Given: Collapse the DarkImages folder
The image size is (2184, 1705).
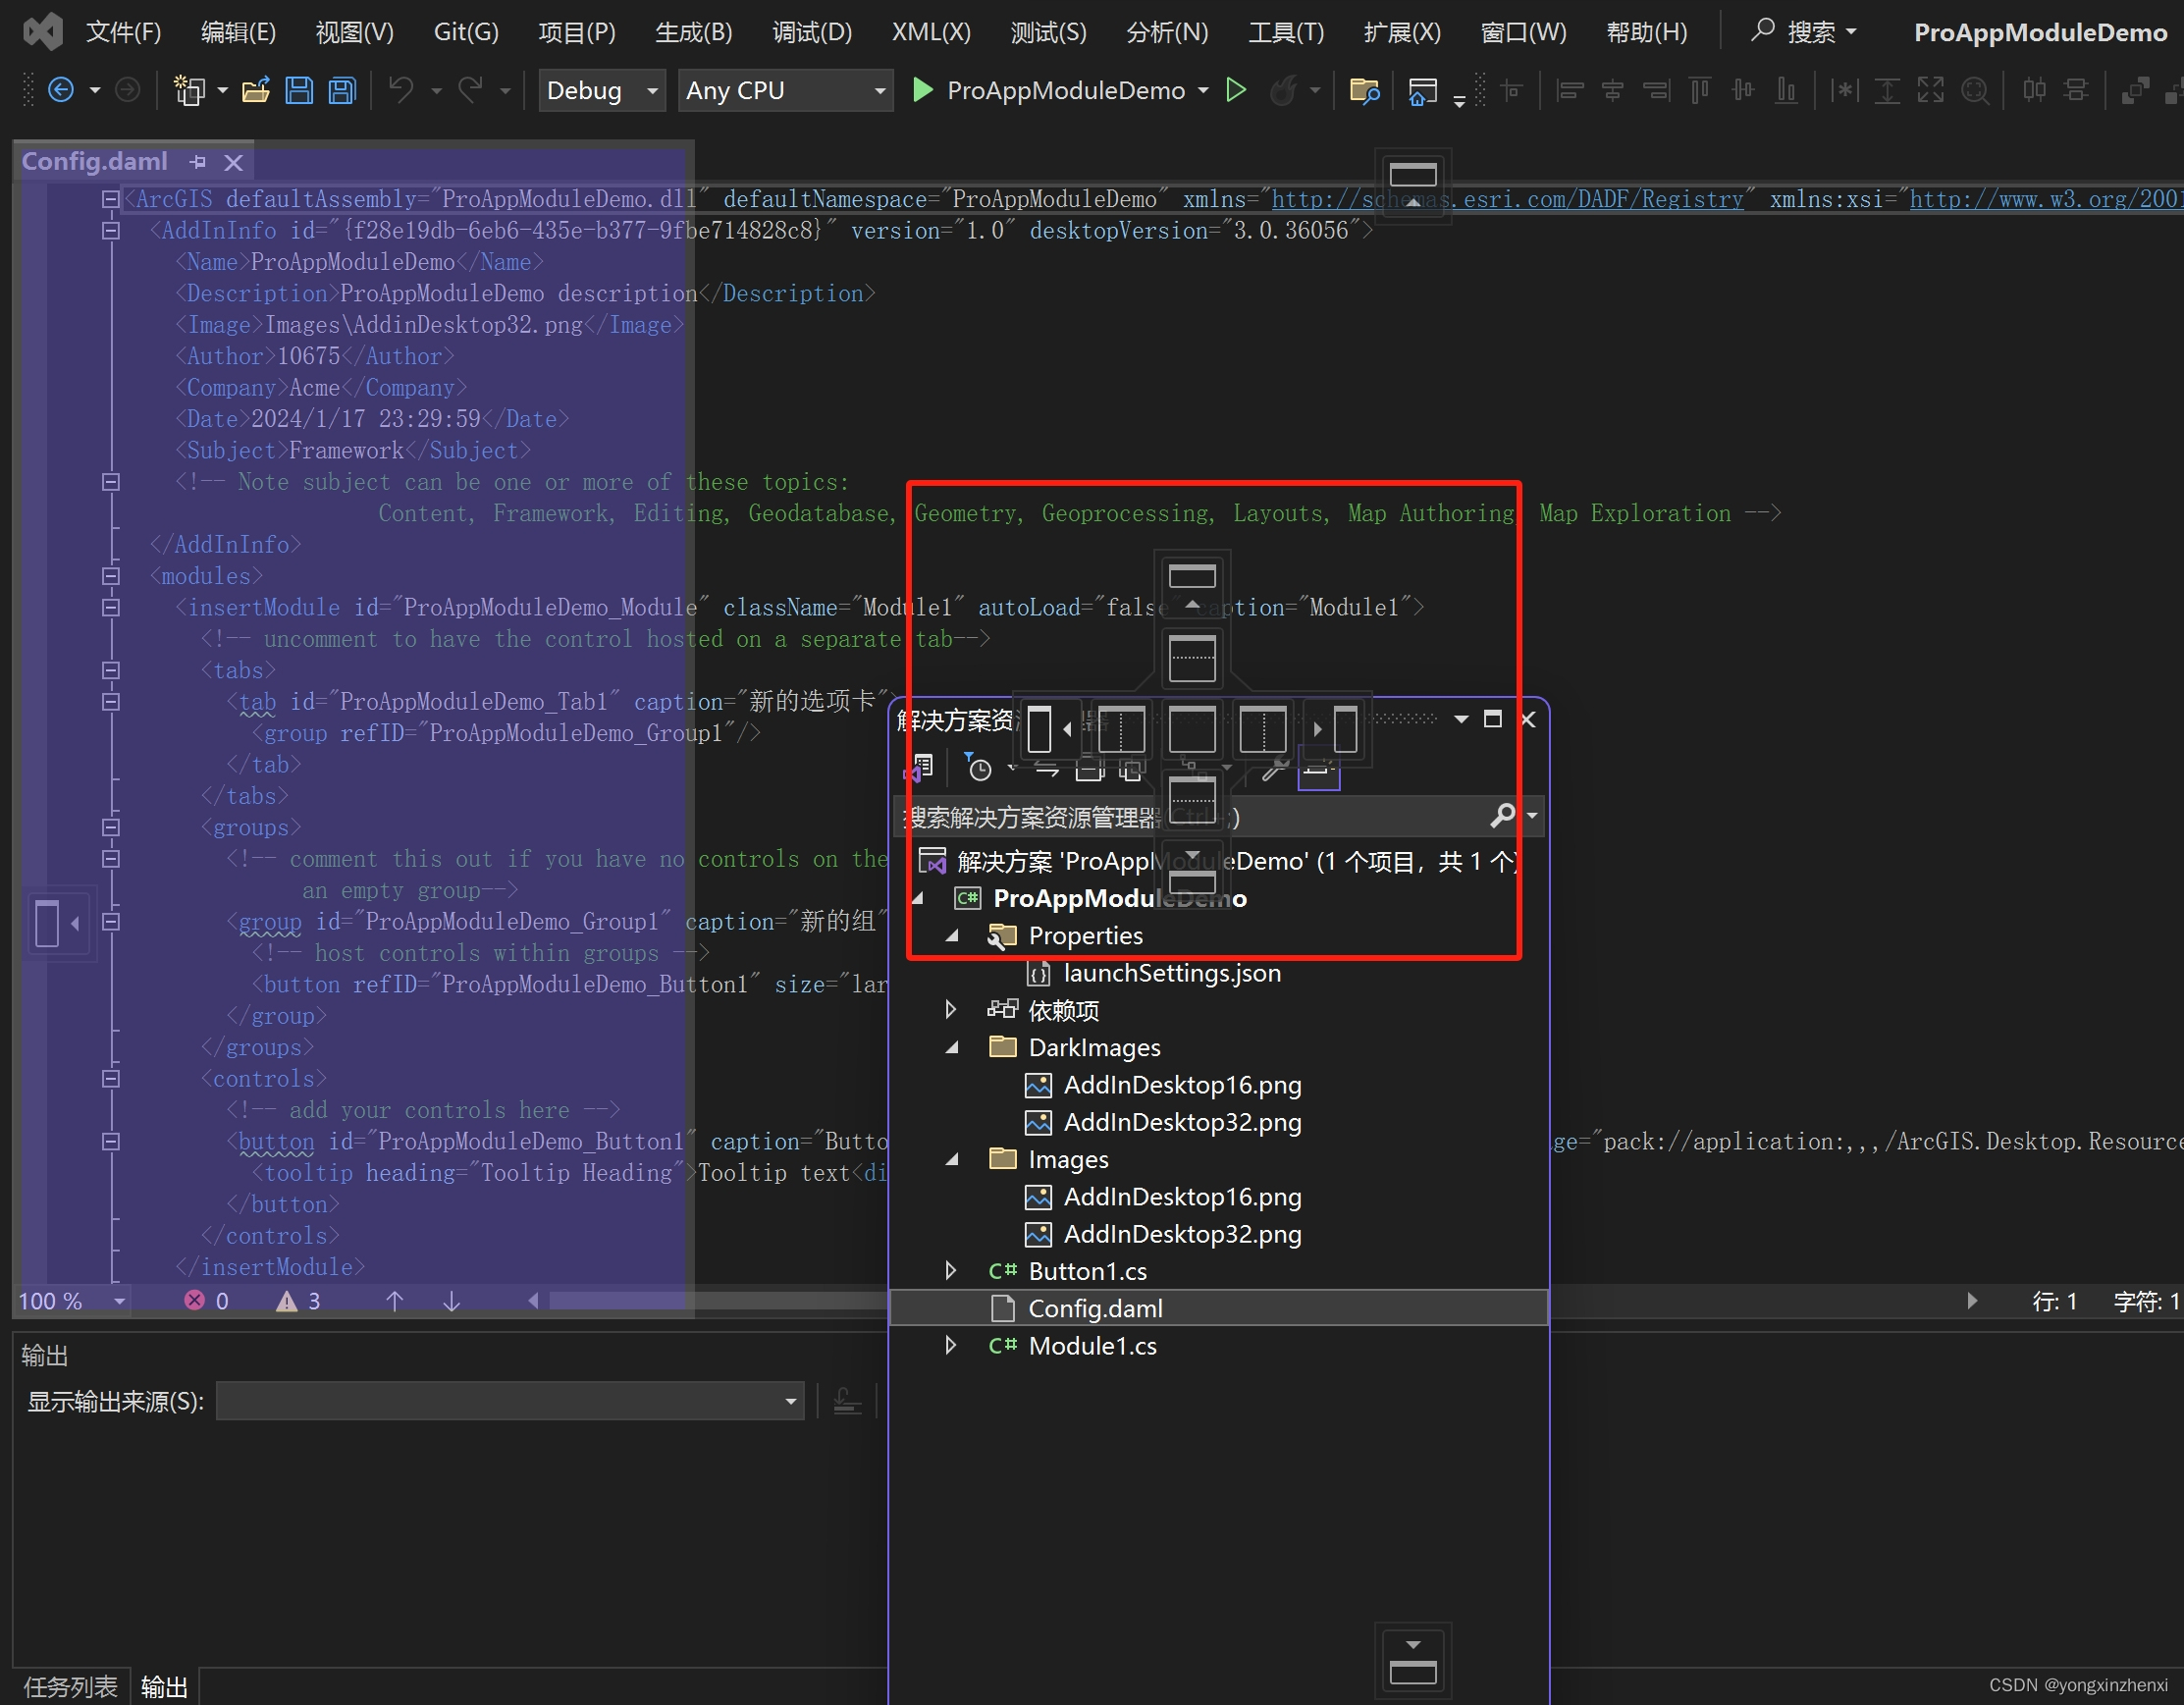Looking at the screenshot, I should tap(952, 1047).
